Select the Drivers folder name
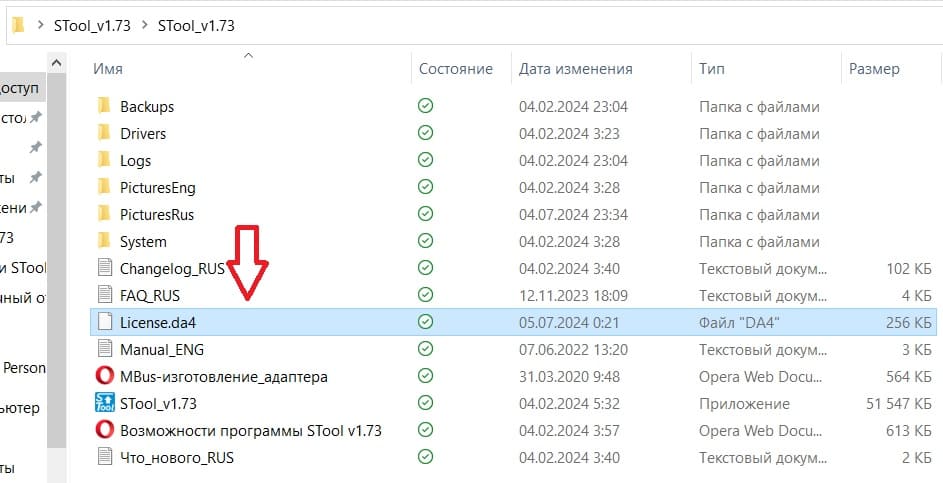The width and height of the screenshot is (943, 483). point(143,134)
